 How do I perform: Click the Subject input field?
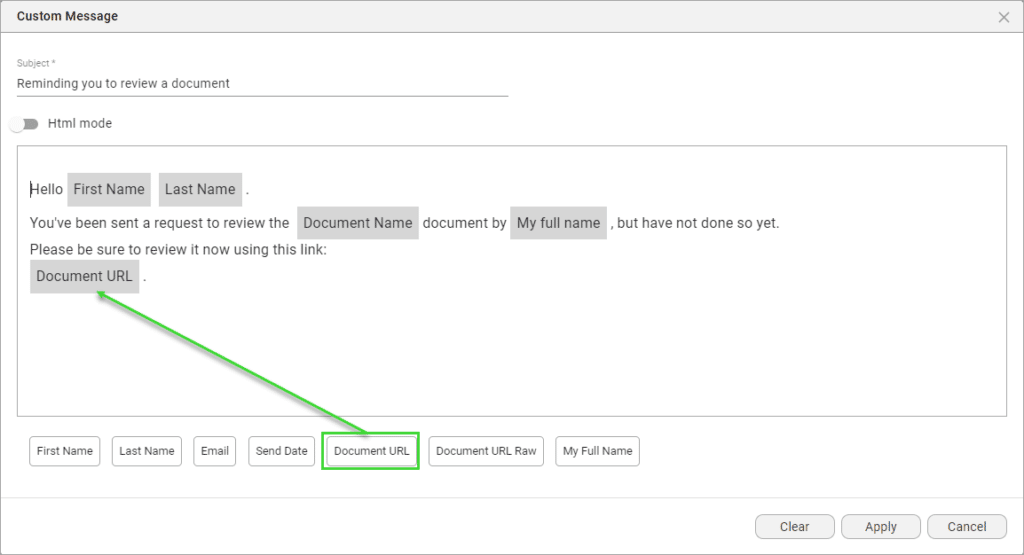tap(262, 84)
